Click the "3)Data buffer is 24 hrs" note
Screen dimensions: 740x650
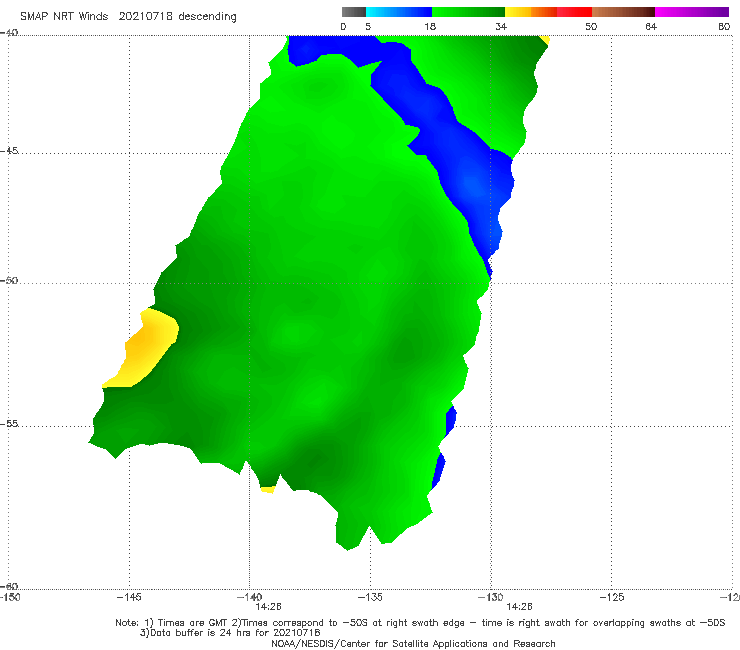point(230,633)
